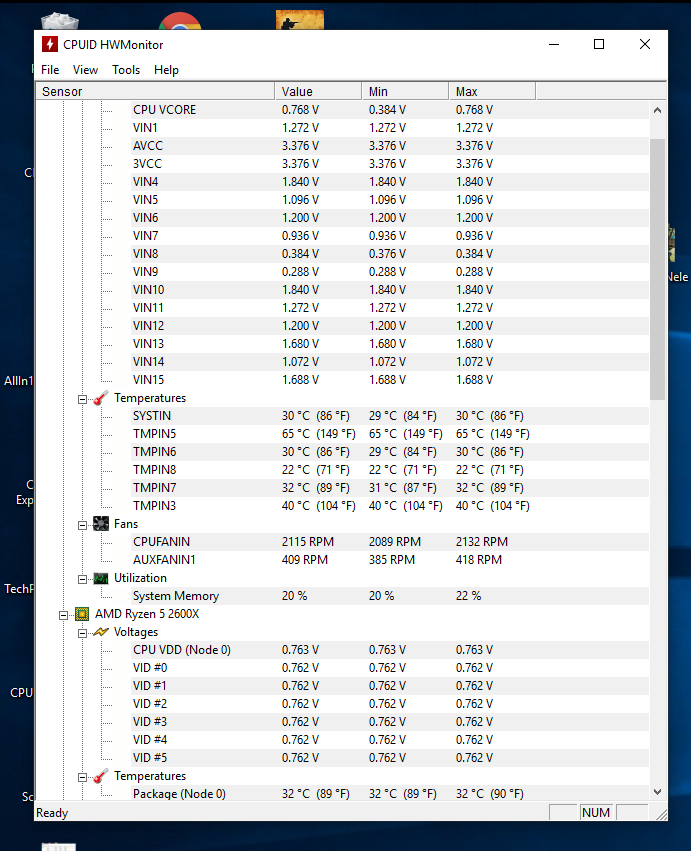Select the VIN7 row

pos(390,236)
